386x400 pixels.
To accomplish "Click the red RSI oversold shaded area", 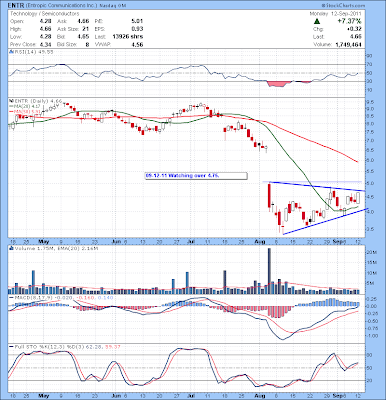I will coord(277,84).
